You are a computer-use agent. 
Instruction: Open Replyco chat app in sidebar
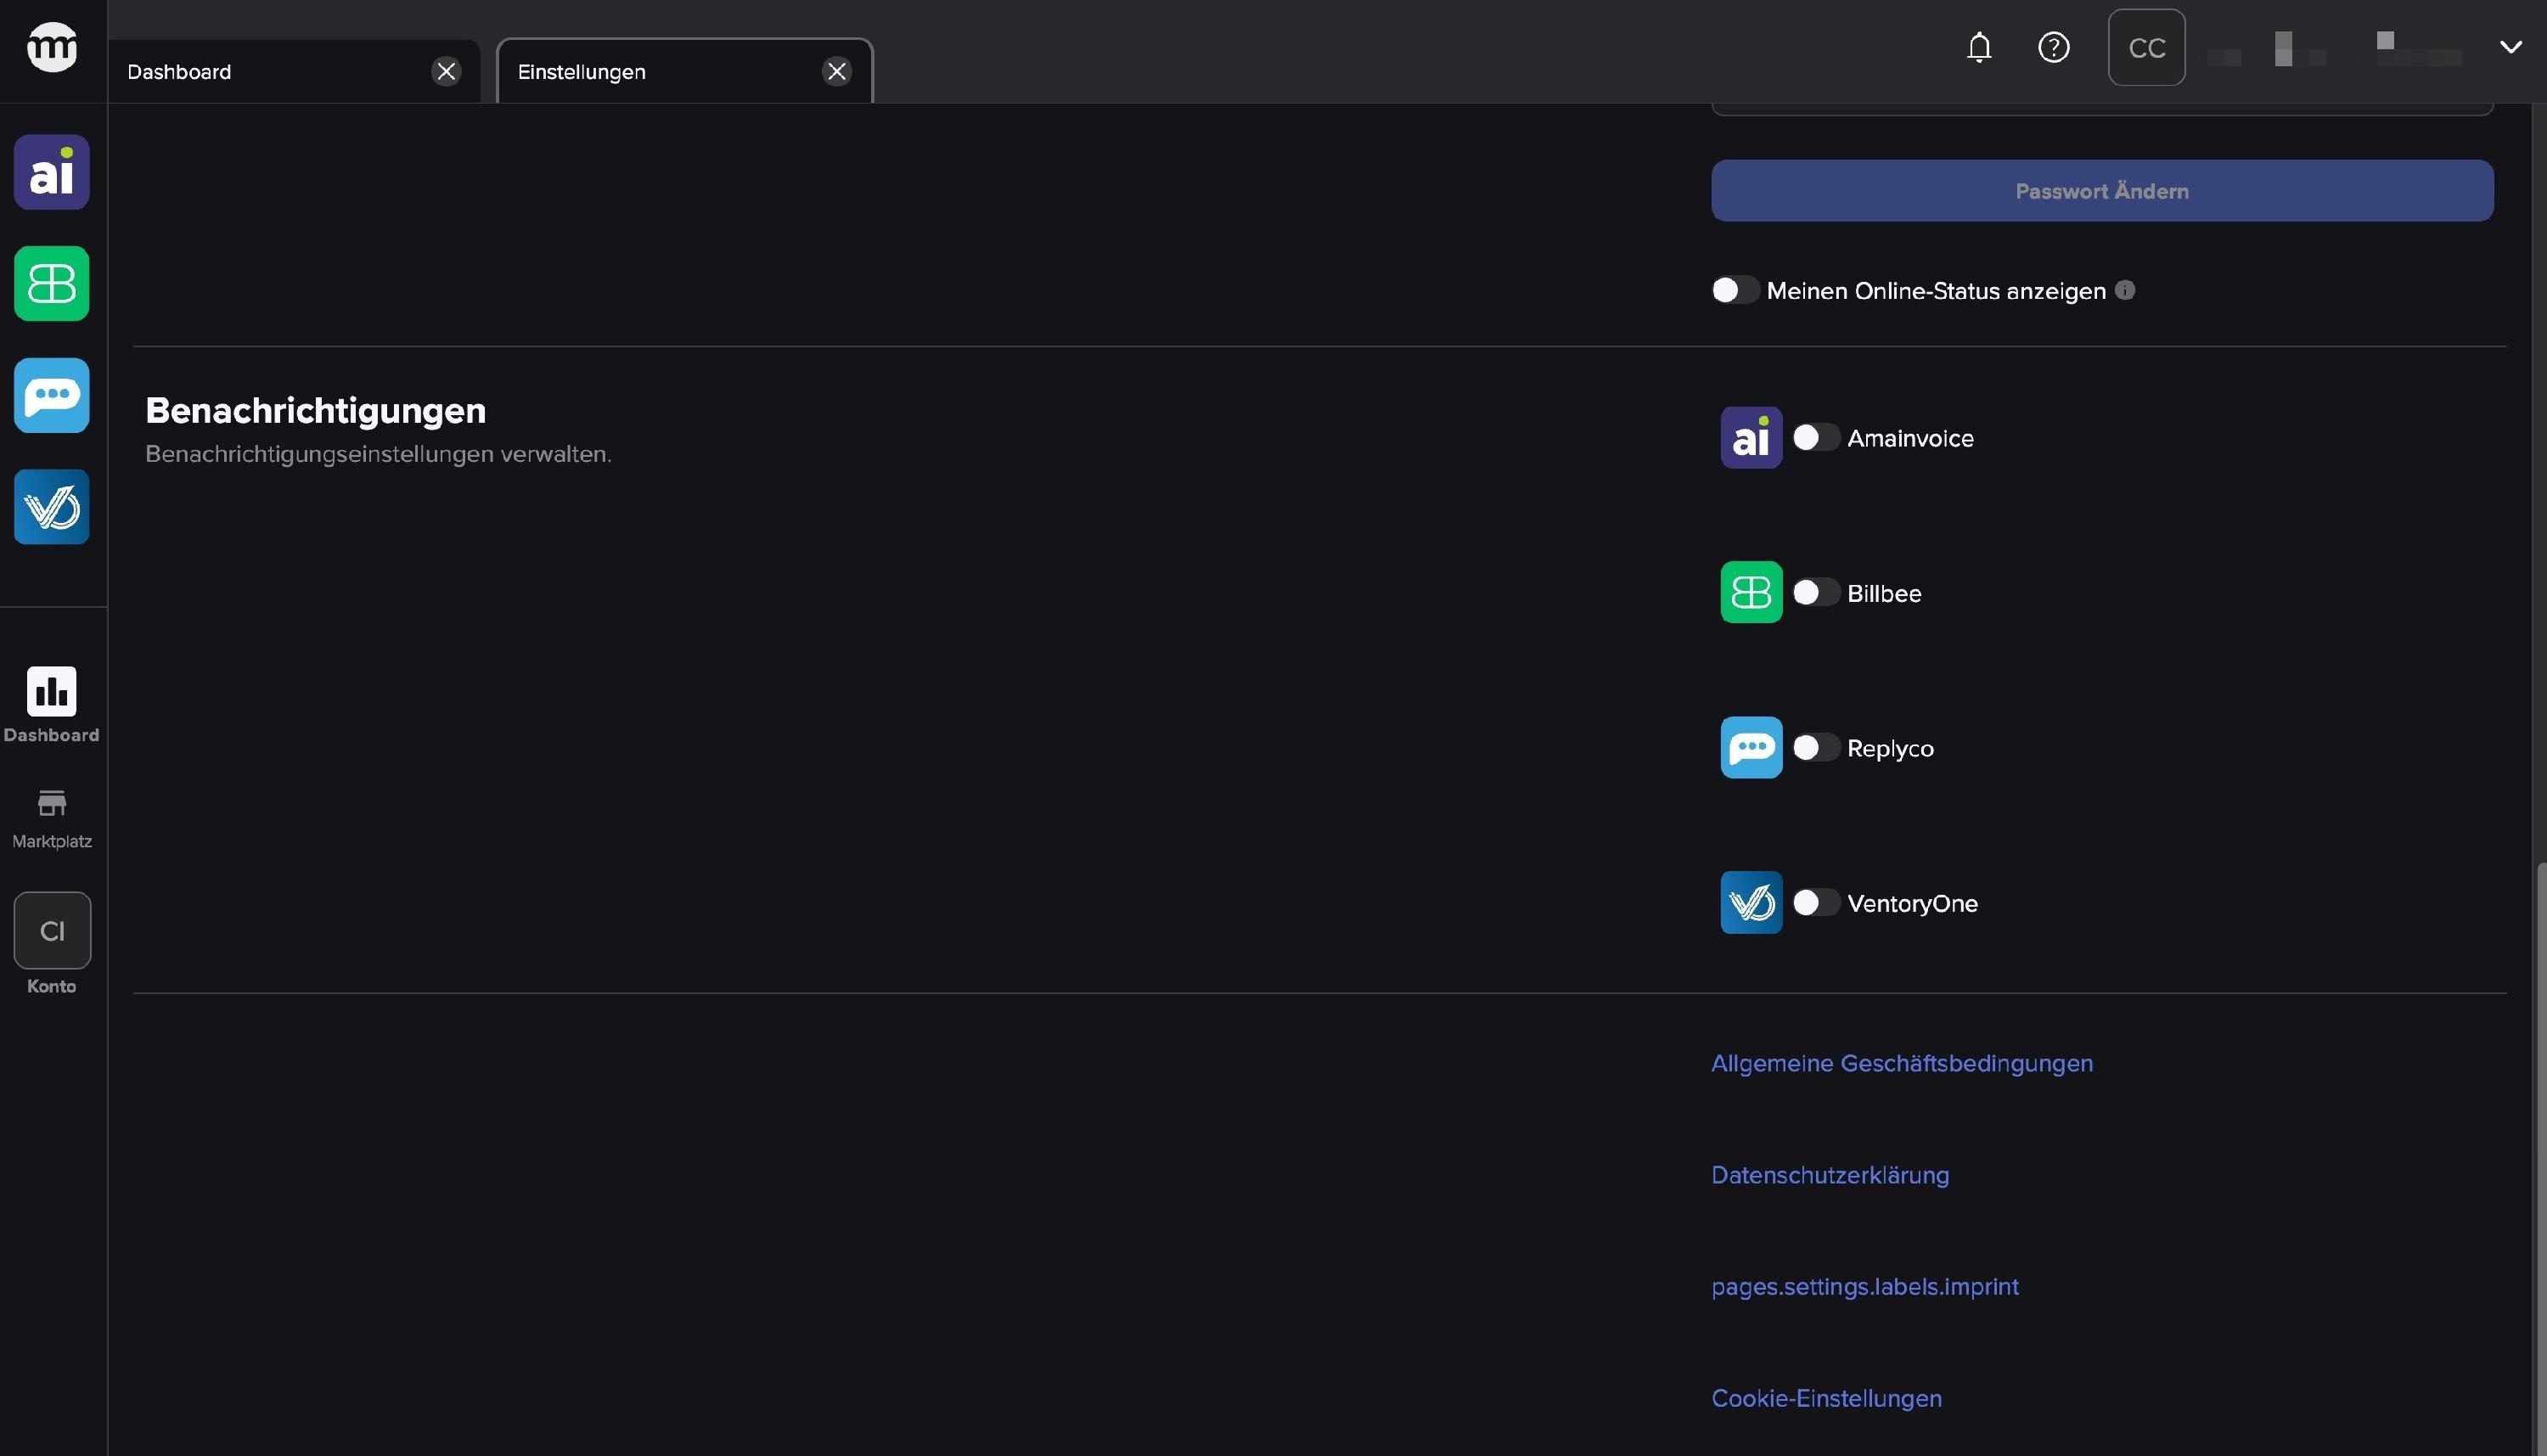tap(52, 396)
